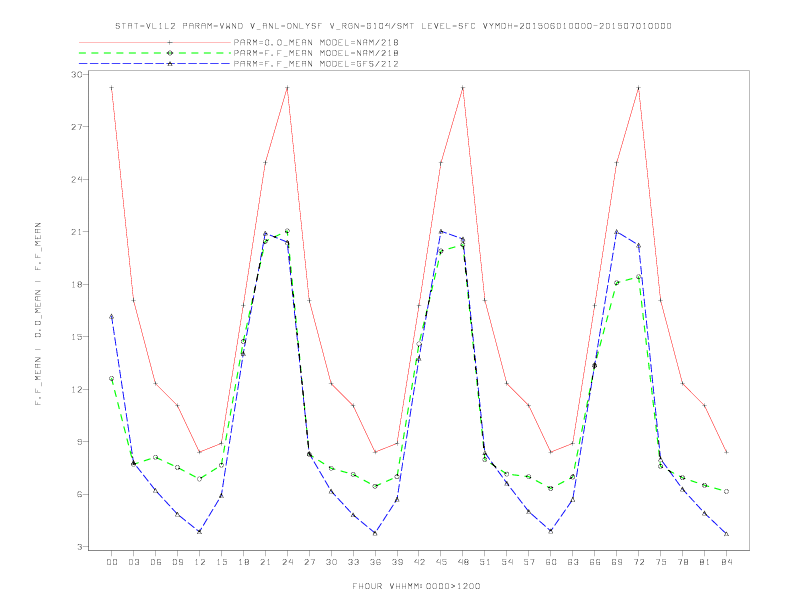Viewport: 792px width, 612px height.
Task: Click x-axis forecast hour tick 84
Action: point(727,562)
